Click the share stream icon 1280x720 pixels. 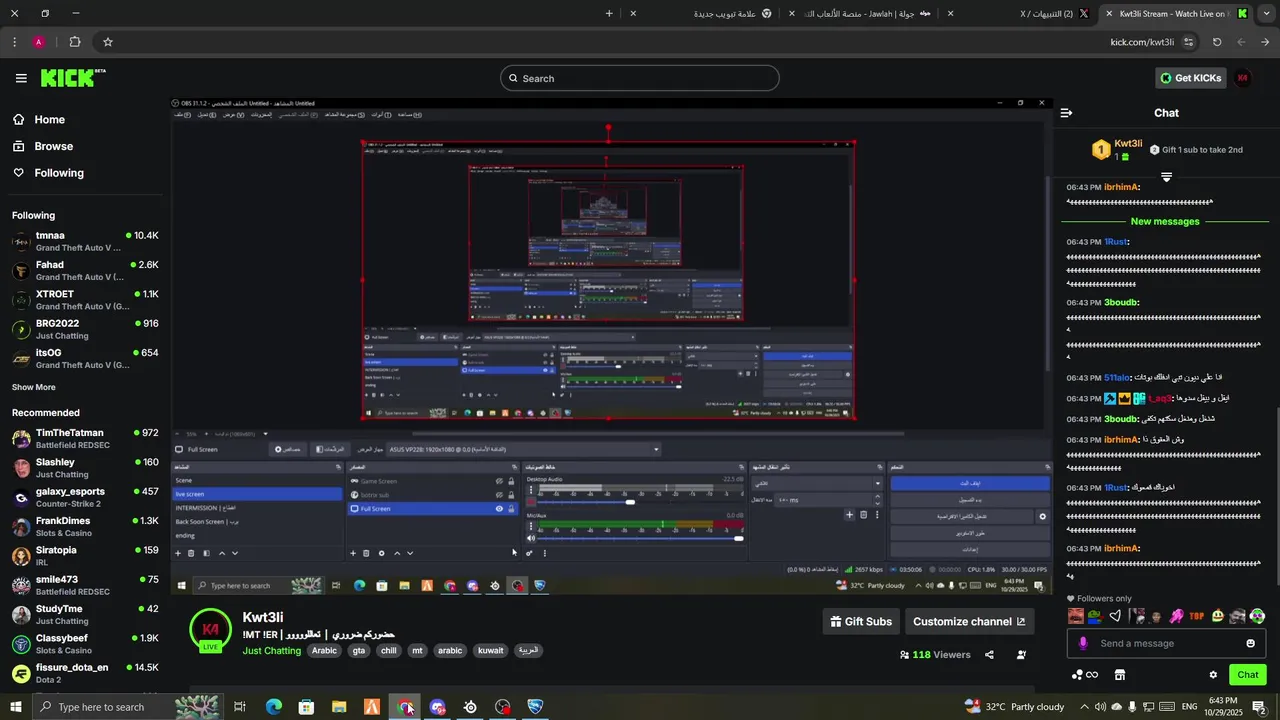click(989, 655)
